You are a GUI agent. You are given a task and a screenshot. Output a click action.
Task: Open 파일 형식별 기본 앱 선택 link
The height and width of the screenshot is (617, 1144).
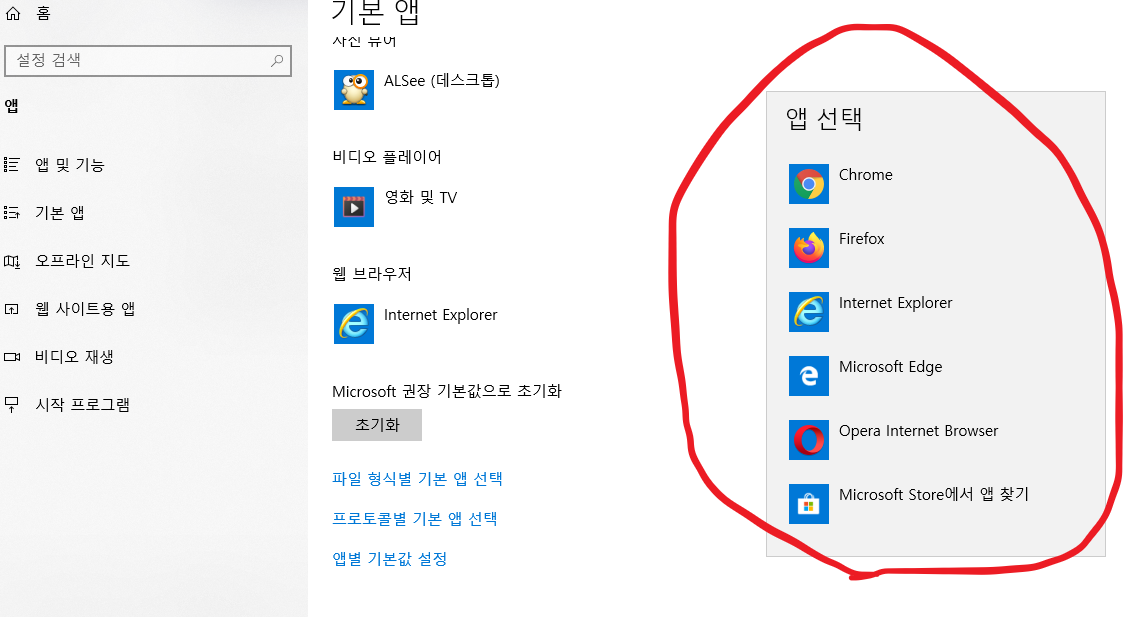[x=417, y=479]
